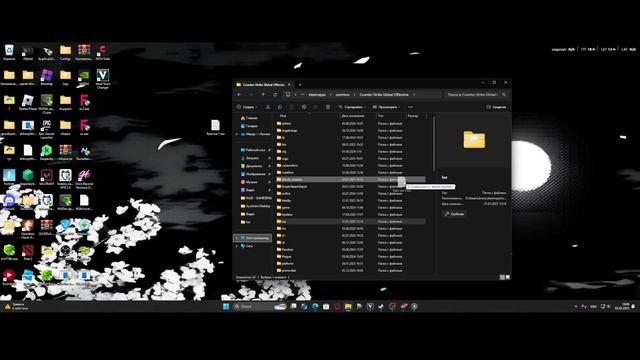Select the csgo folder row
Screen dimensions: 640x360
[350, 158]
